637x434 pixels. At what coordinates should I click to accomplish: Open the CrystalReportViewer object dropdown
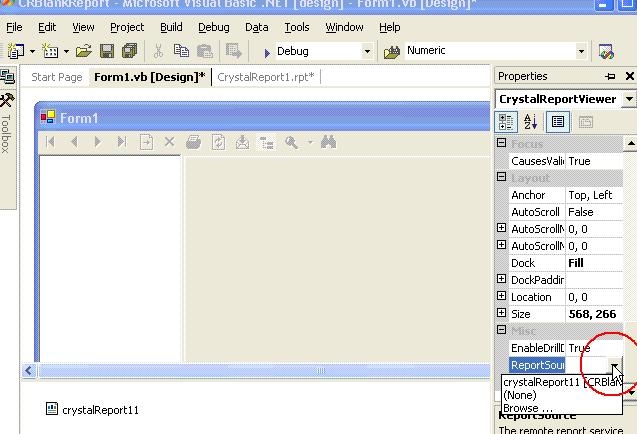(628, 99)
